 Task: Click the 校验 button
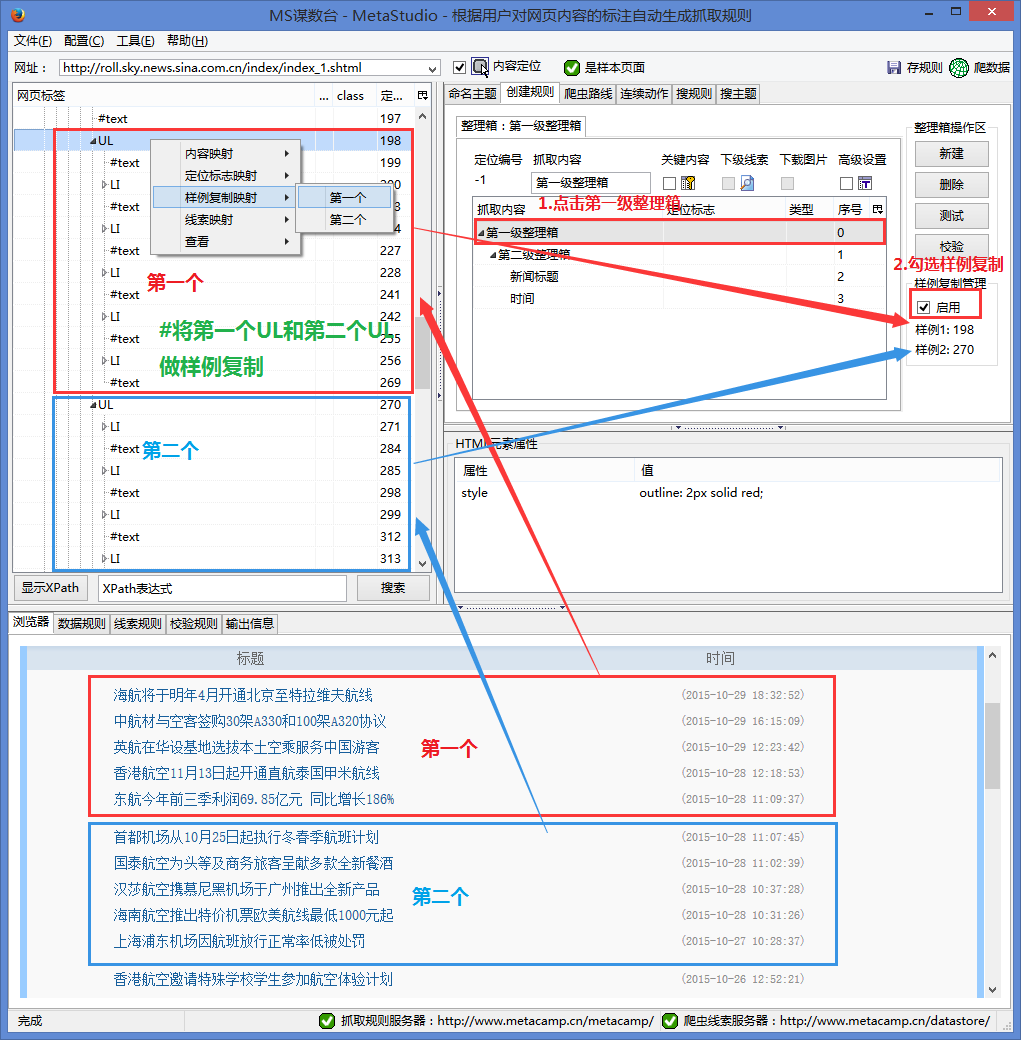pyautogui.click(x=951, y=245)
